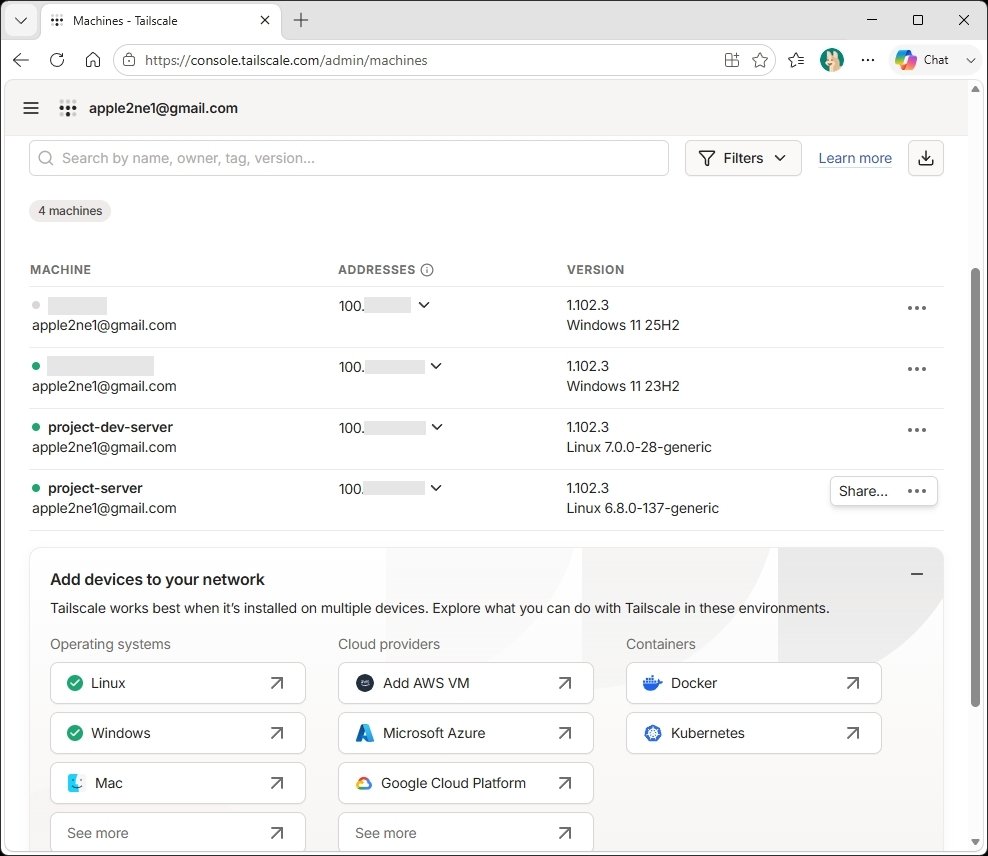Open browser settings and more menu
The width and height of the screenshot is (988, 856).
point(868,60)
